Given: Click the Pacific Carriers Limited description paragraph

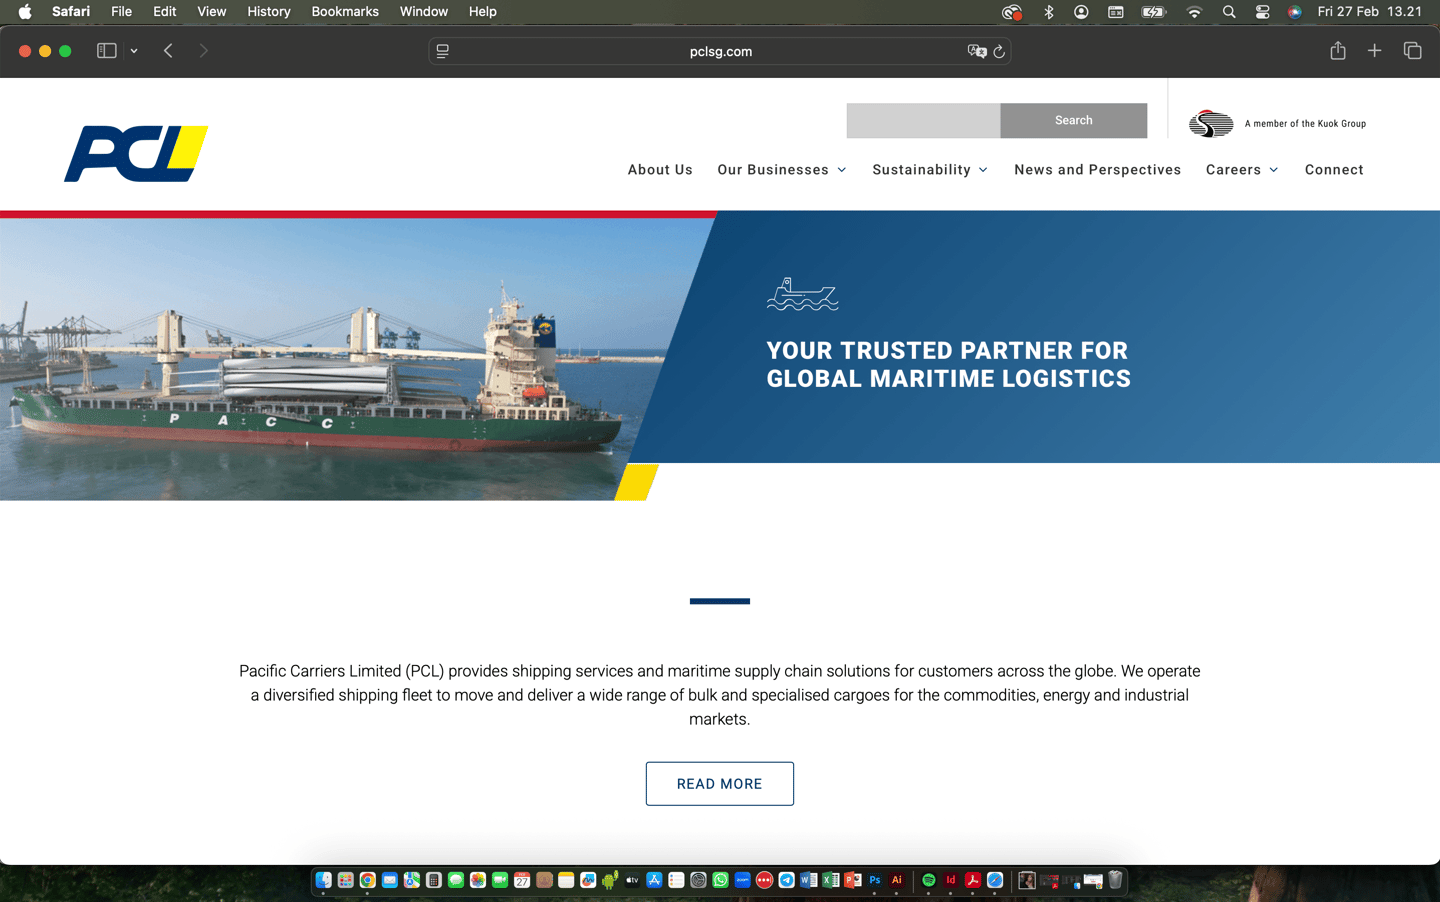Looking at the screenshot, I should click(720, 695).
